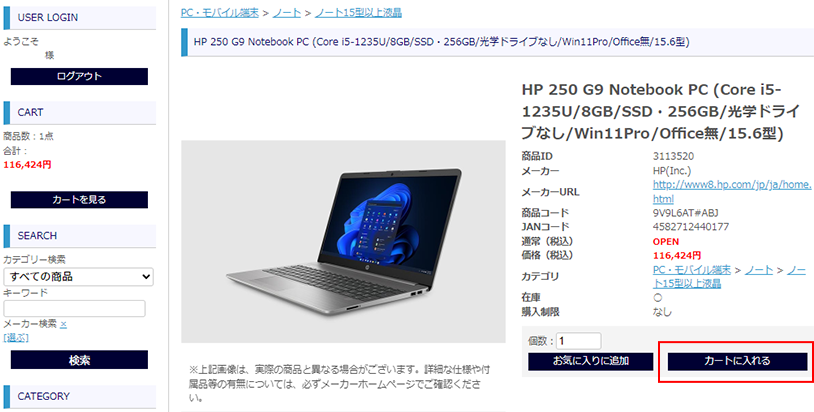Image resolution: width=814 pixels, height=412 pixels.
Task: View cart with カートを見る button
Action: pyautogui.click(x=79, y=200)
